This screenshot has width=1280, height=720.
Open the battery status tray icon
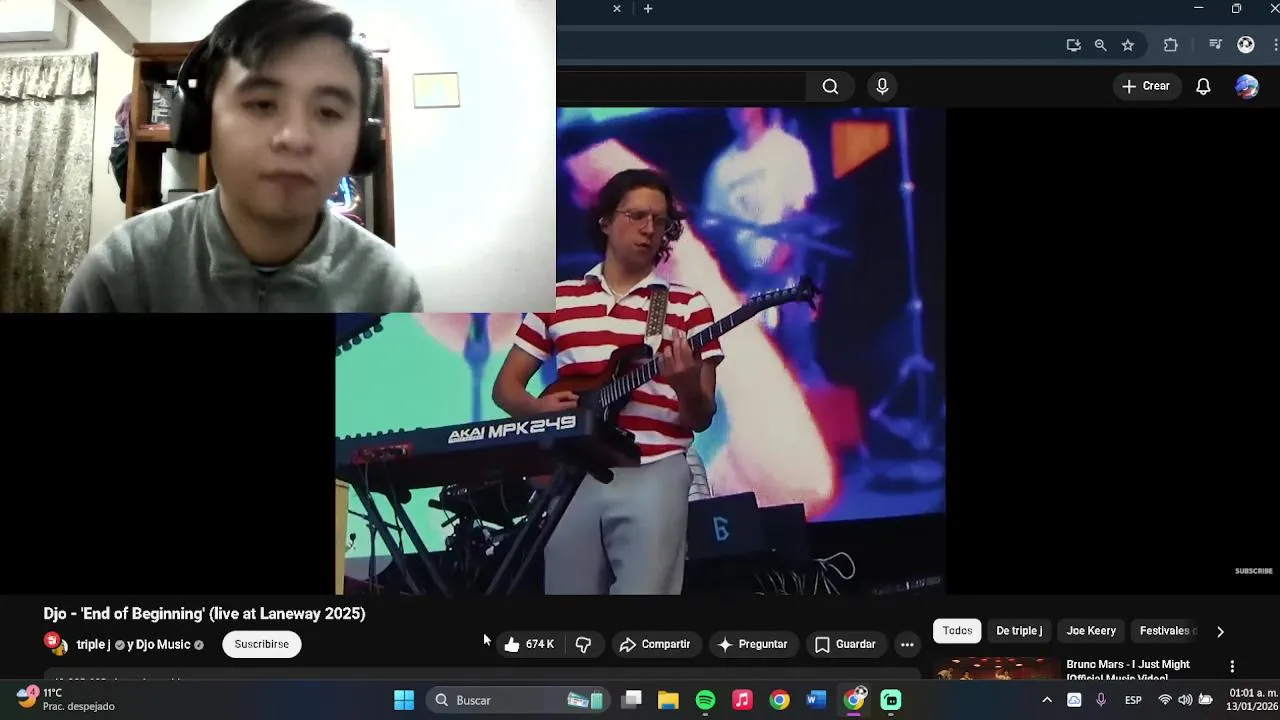(1206, 700)
